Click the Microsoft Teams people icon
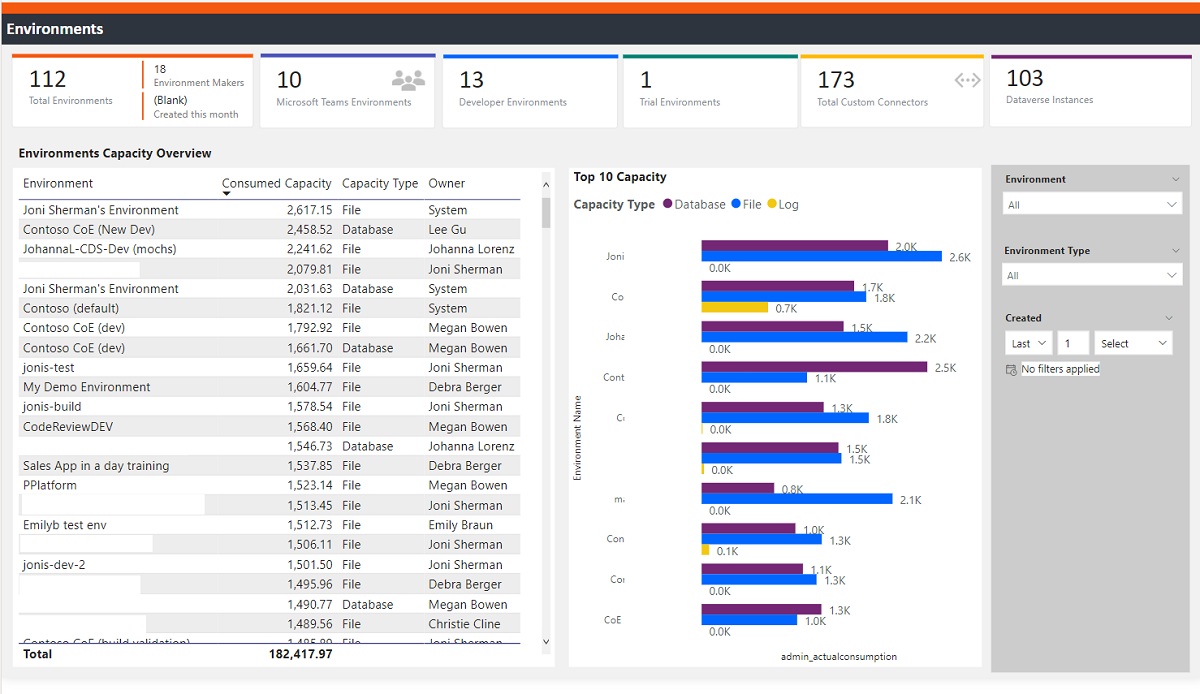1200x694 pixels. point(408,80)
